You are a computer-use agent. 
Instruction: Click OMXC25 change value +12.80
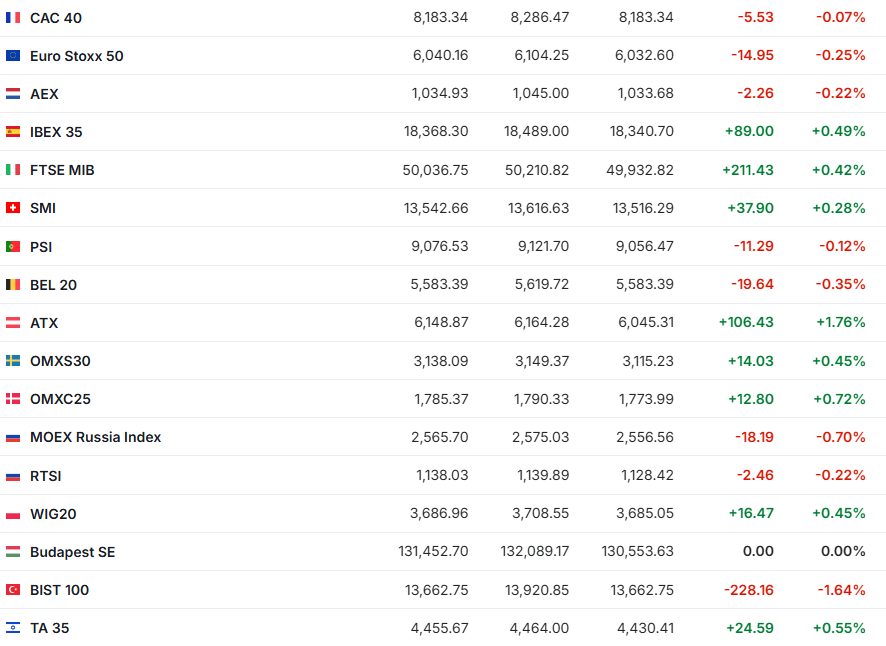(x=750, y=399)
